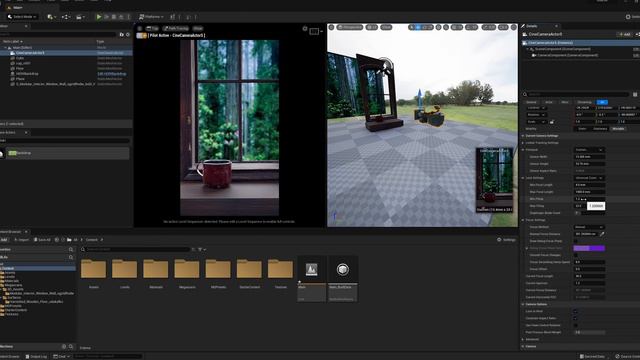640x360 pixels.
Task: Open the Filmback preset dropdown
Action: click(x=589, y=150)
